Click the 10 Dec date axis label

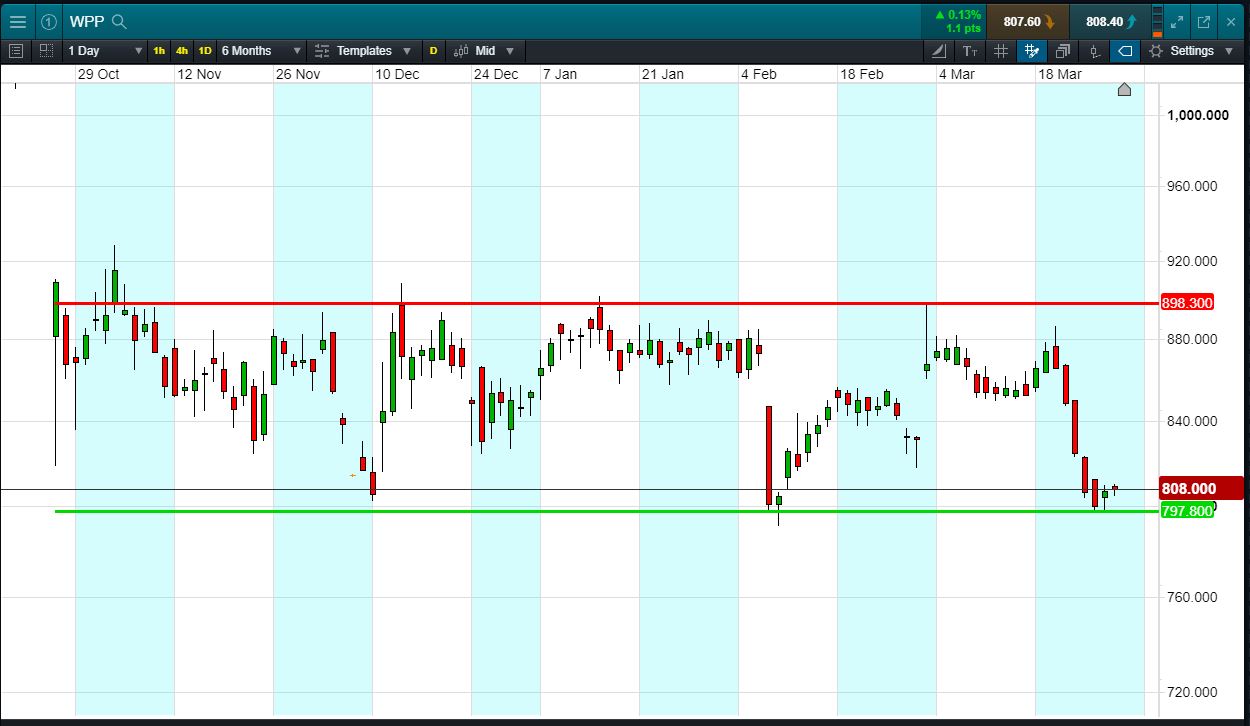[x=397, y=74]
